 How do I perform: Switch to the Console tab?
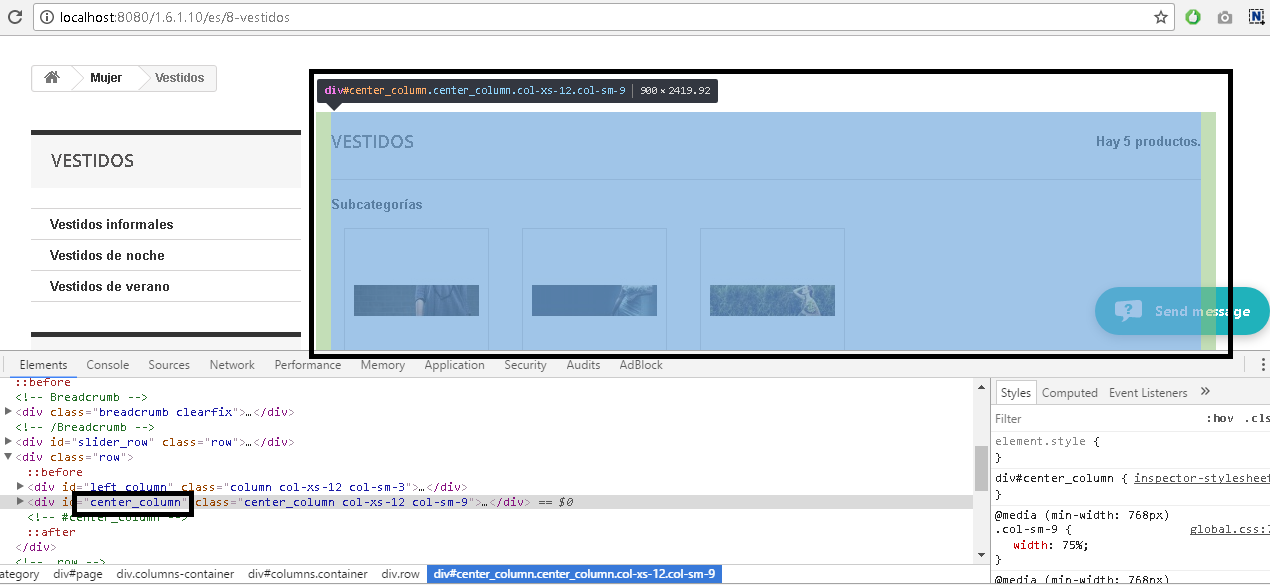click(x=107, y=365)
